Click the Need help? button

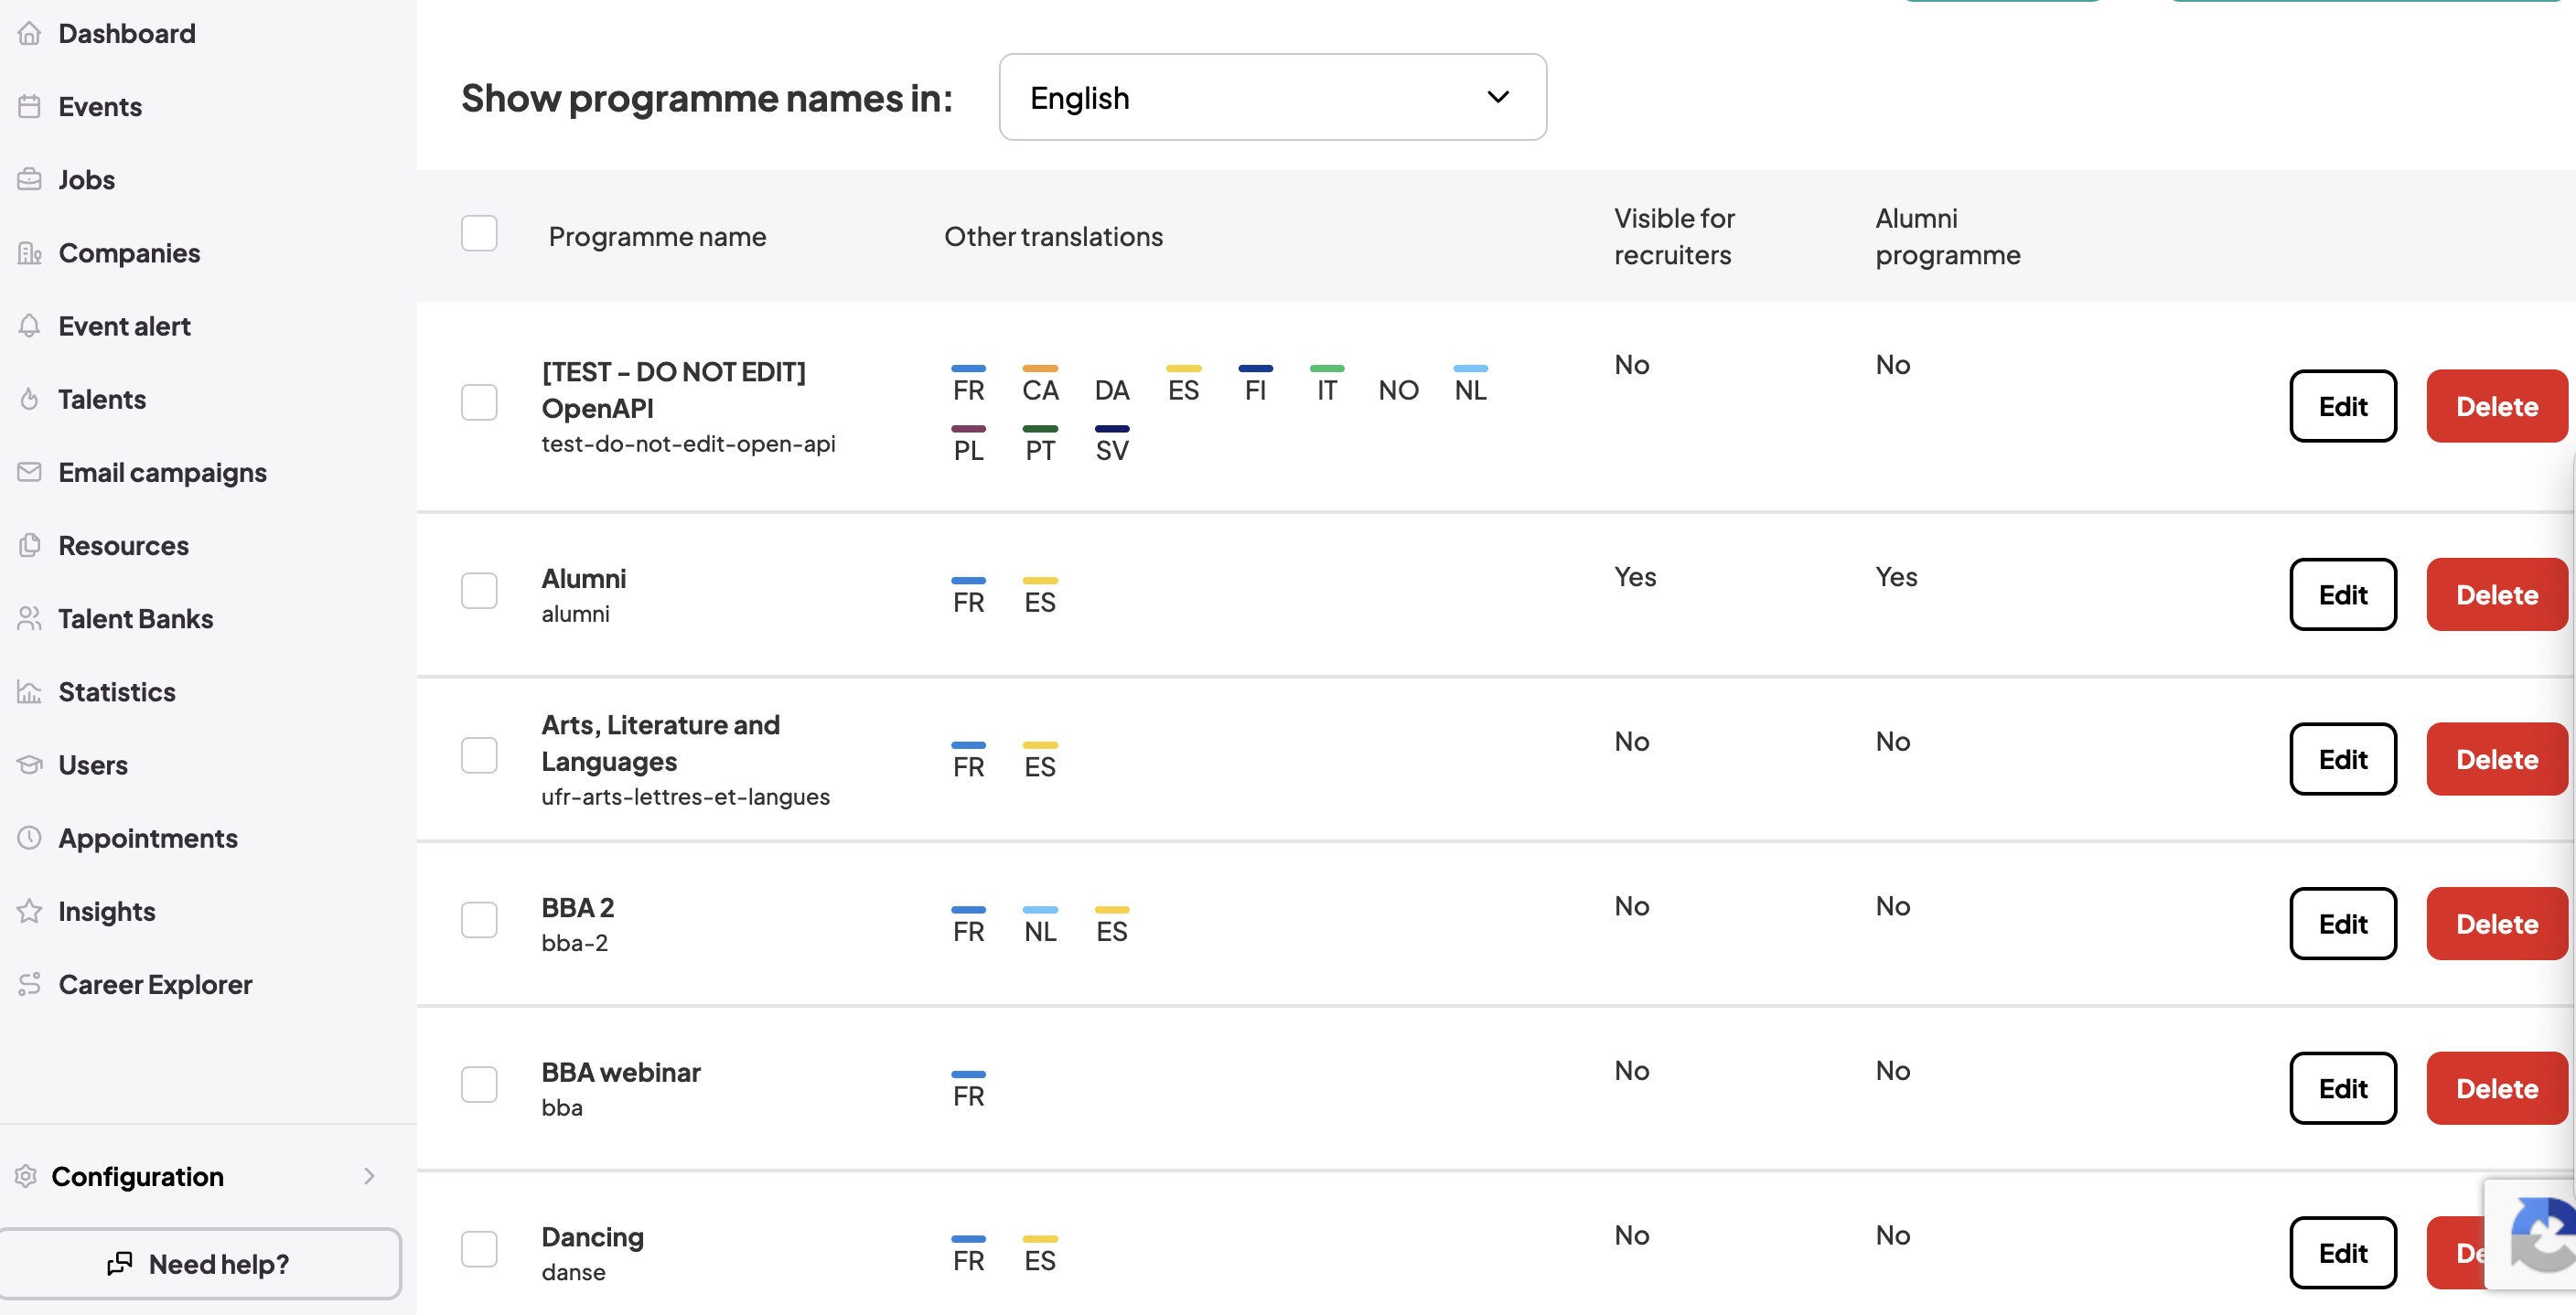(x=200, y=1264)
